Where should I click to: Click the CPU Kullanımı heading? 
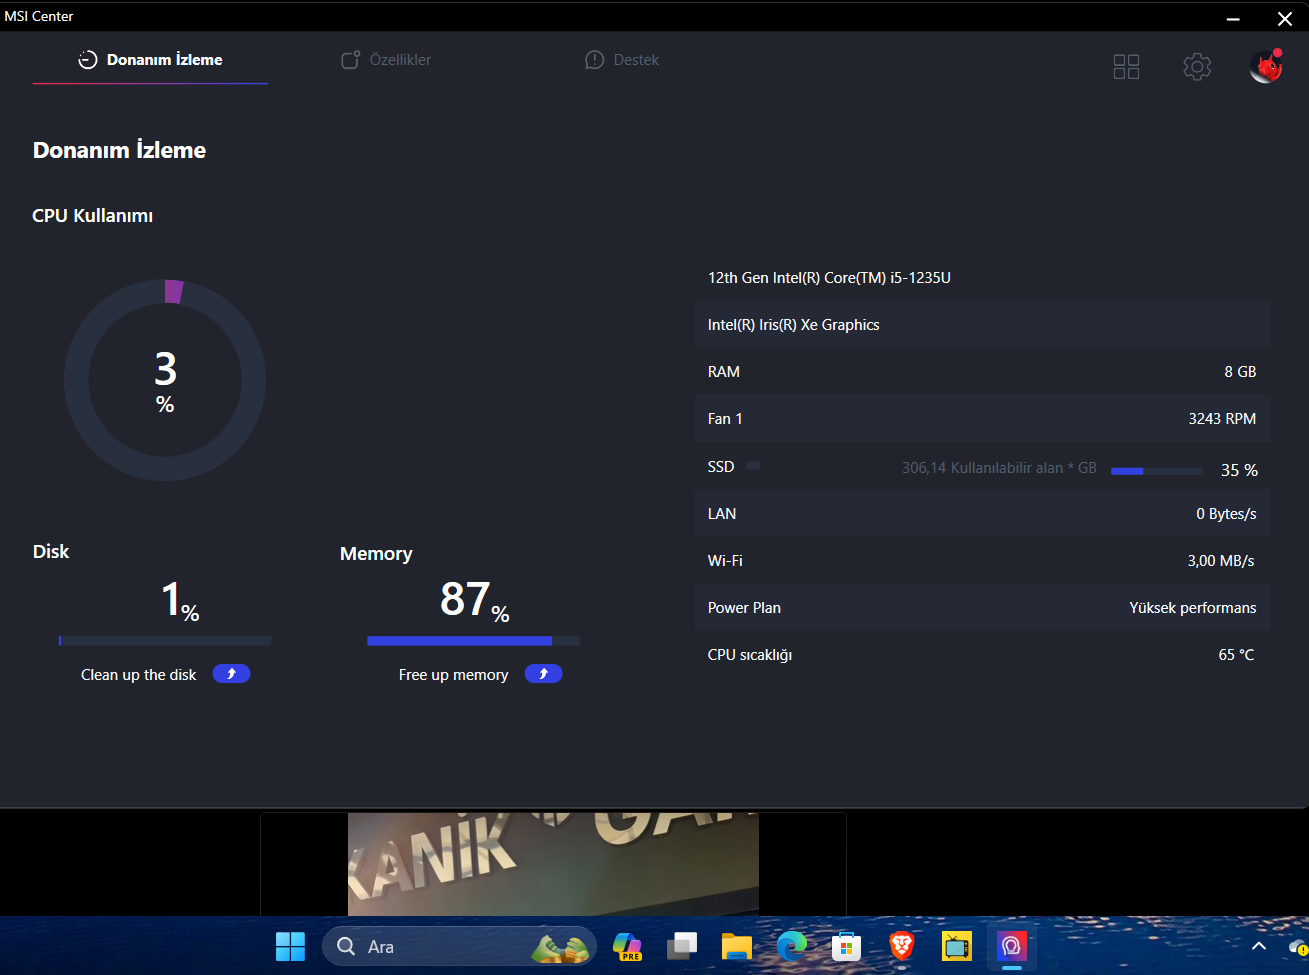pos(92,216)
